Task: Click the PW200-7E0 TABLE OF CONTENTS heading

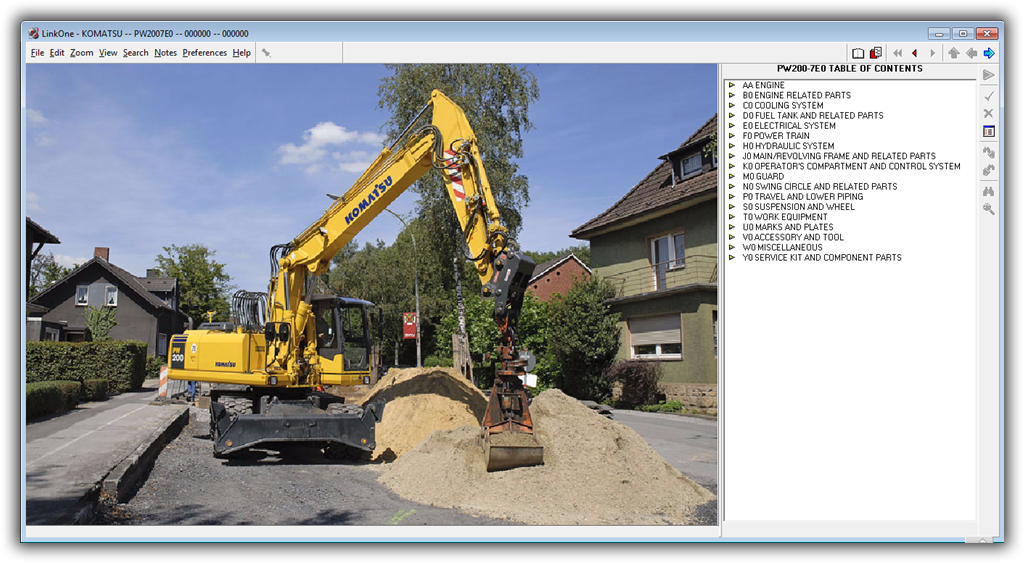Action: click(850, 69)
